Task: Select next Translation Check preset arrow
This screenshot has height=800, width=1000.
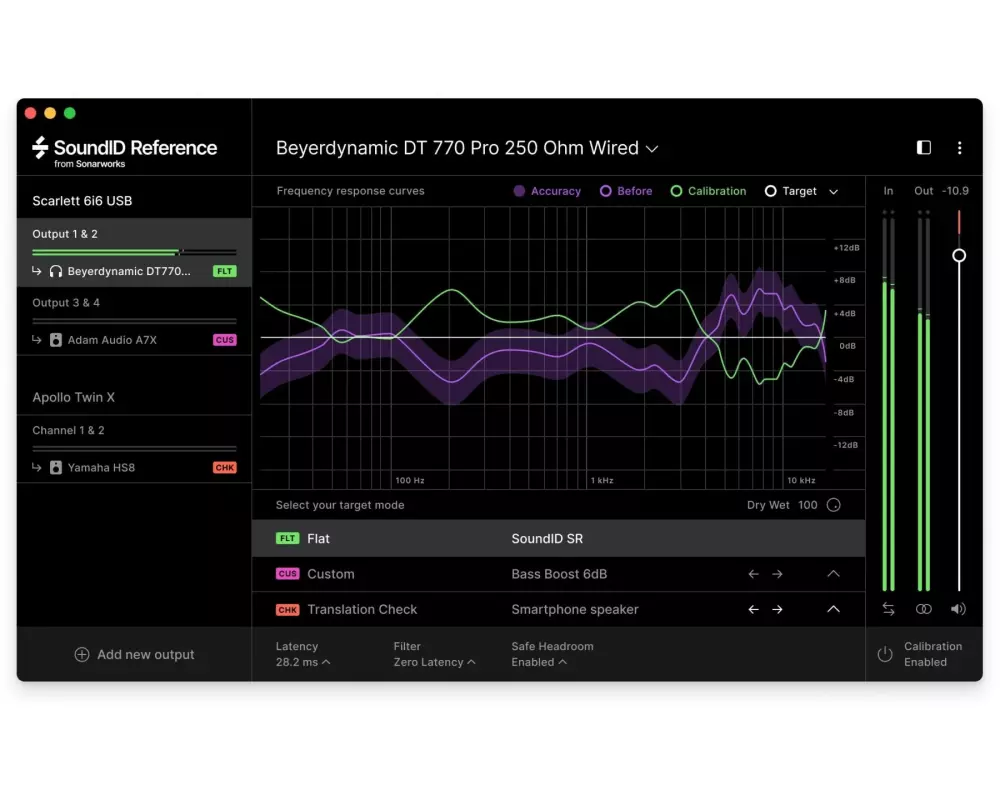Action: pos(777,610)
